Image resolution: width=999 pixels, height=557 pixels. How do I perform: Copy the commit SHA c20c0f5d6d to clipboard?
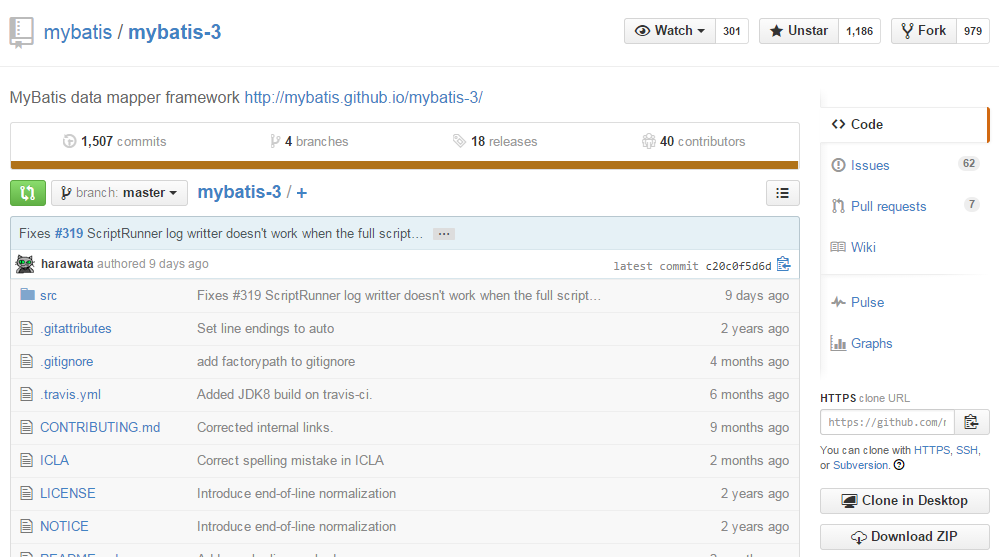click(x=784, y=264)
